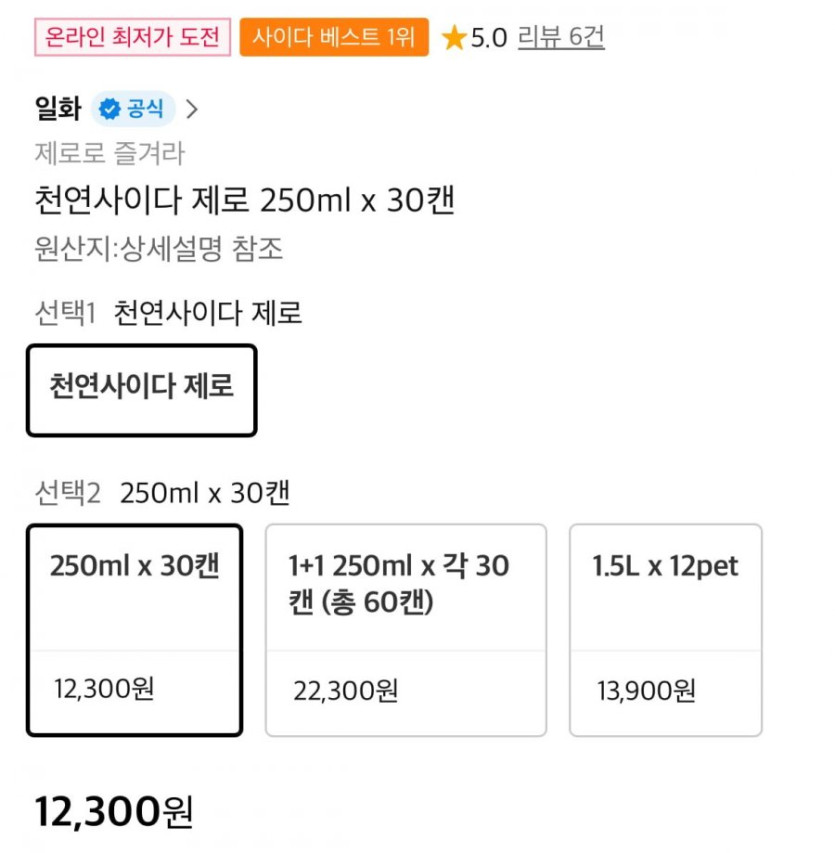The width and height of the screenshot is (835, 853).
Task: Click the blue verified checkmark icon
Action: pos(109,109)
